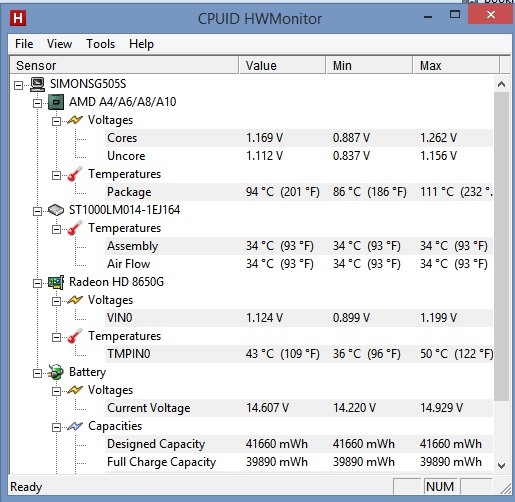Collapse the Battery node
This screenshot has height=502, width=515.
pyautogui.click(x=37, y=373)
